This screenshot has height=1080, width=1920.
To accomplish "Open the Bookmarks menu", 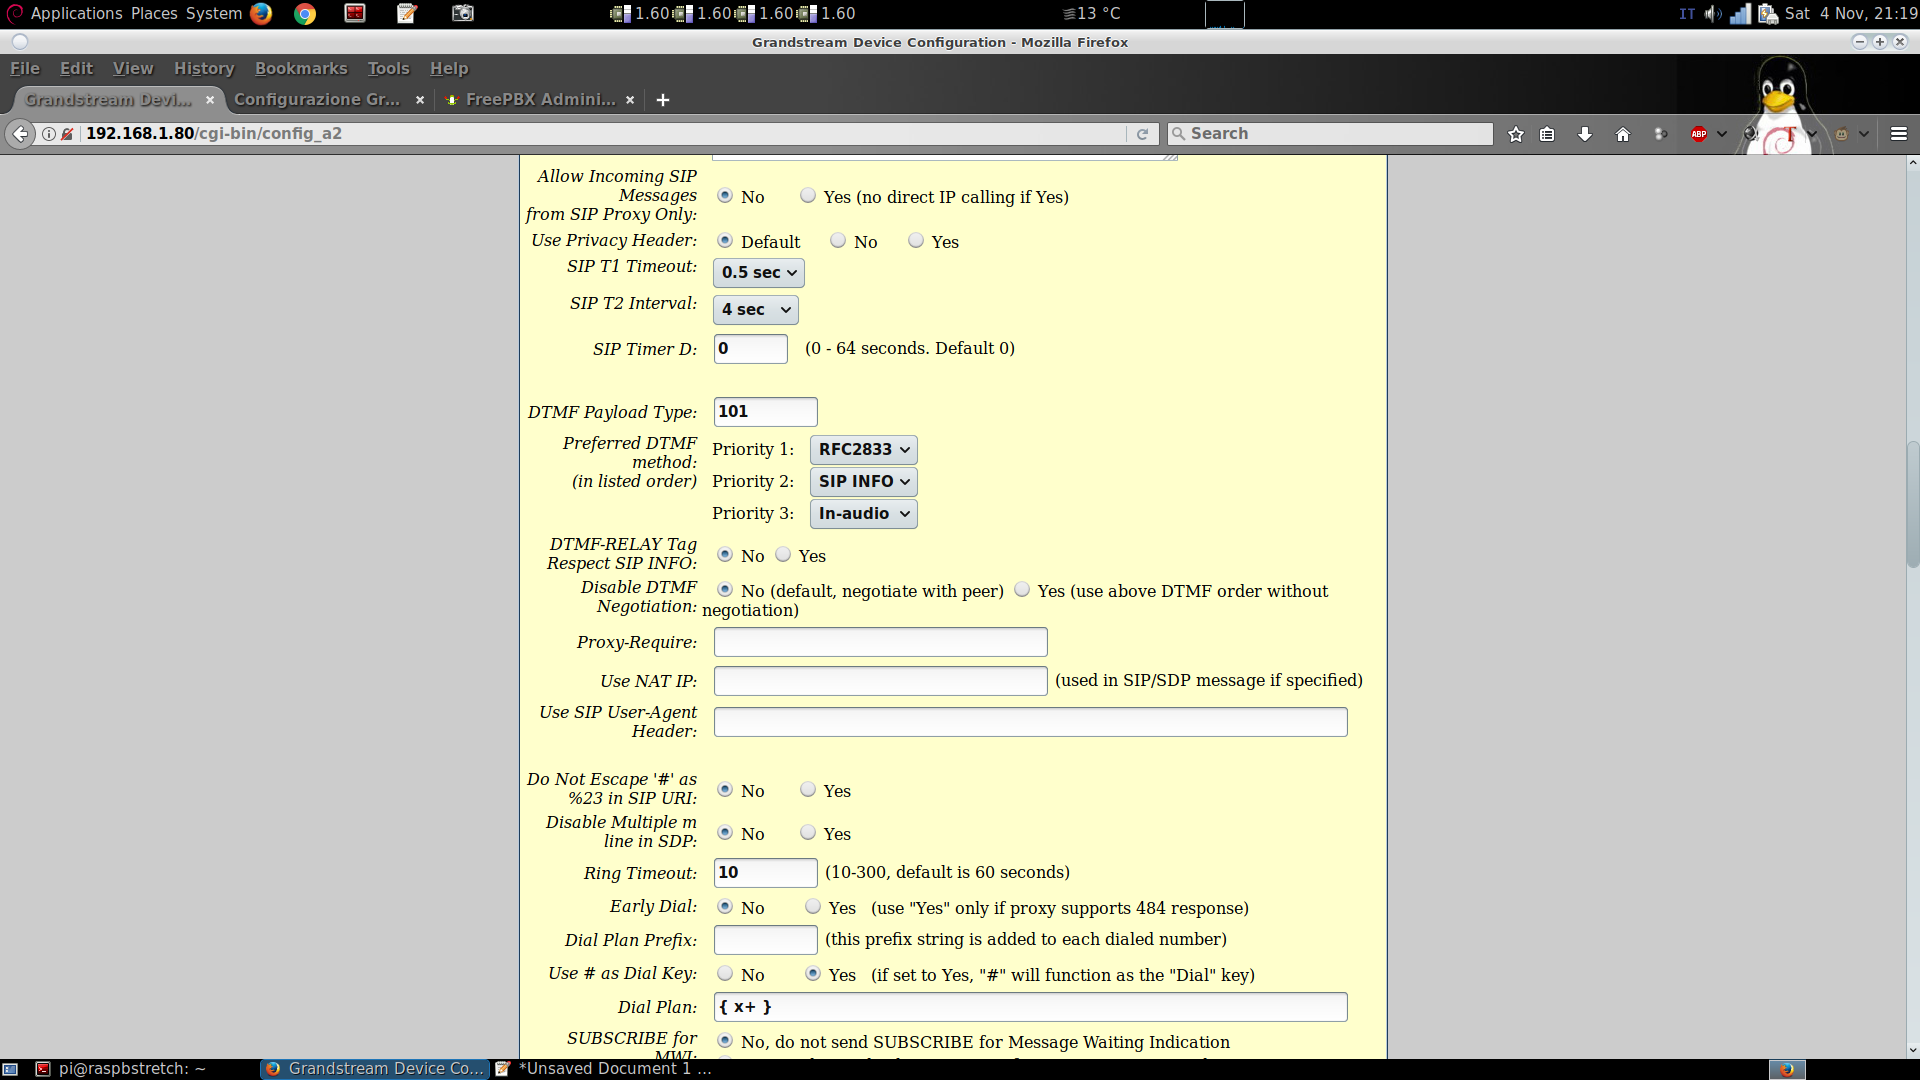I will (301, 68).
